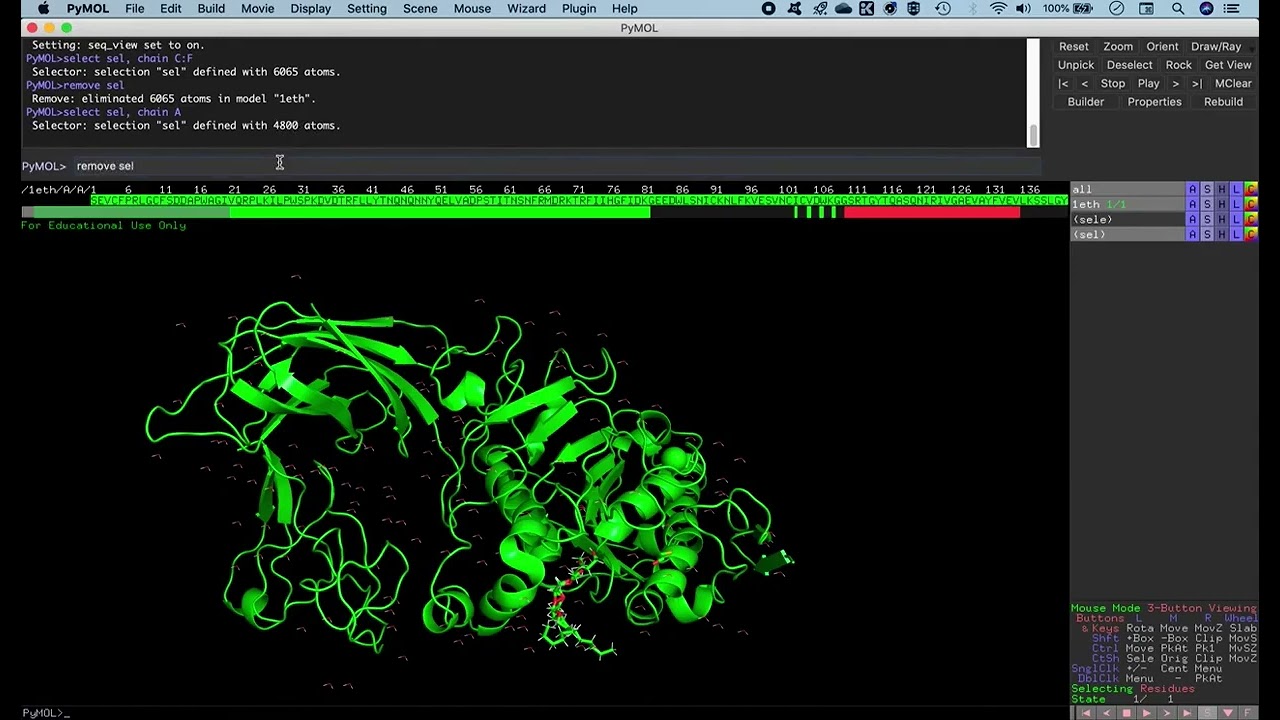This screenshot has height=720, width=1280.
Task: Open Color menu for object 'all'
Action: pyautogui.click(x=1251, y=189)
